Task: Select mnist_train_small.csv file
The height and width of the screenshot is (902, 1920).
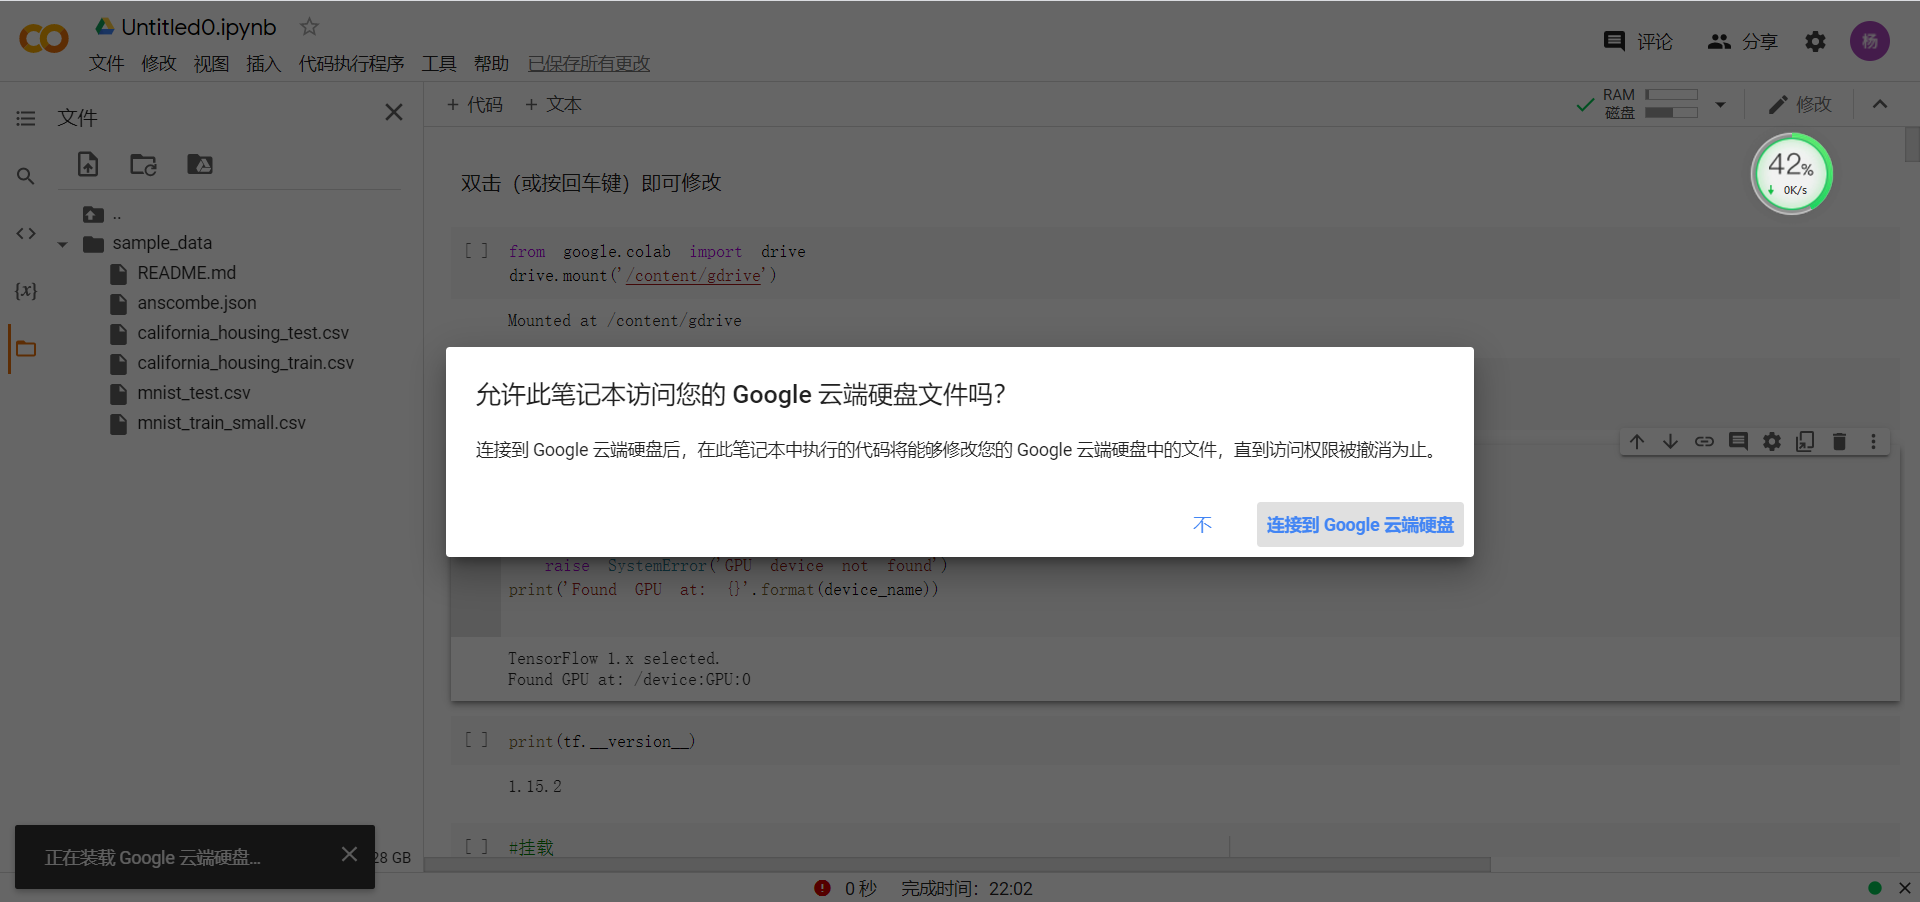Action: click(x=221, y=423)
